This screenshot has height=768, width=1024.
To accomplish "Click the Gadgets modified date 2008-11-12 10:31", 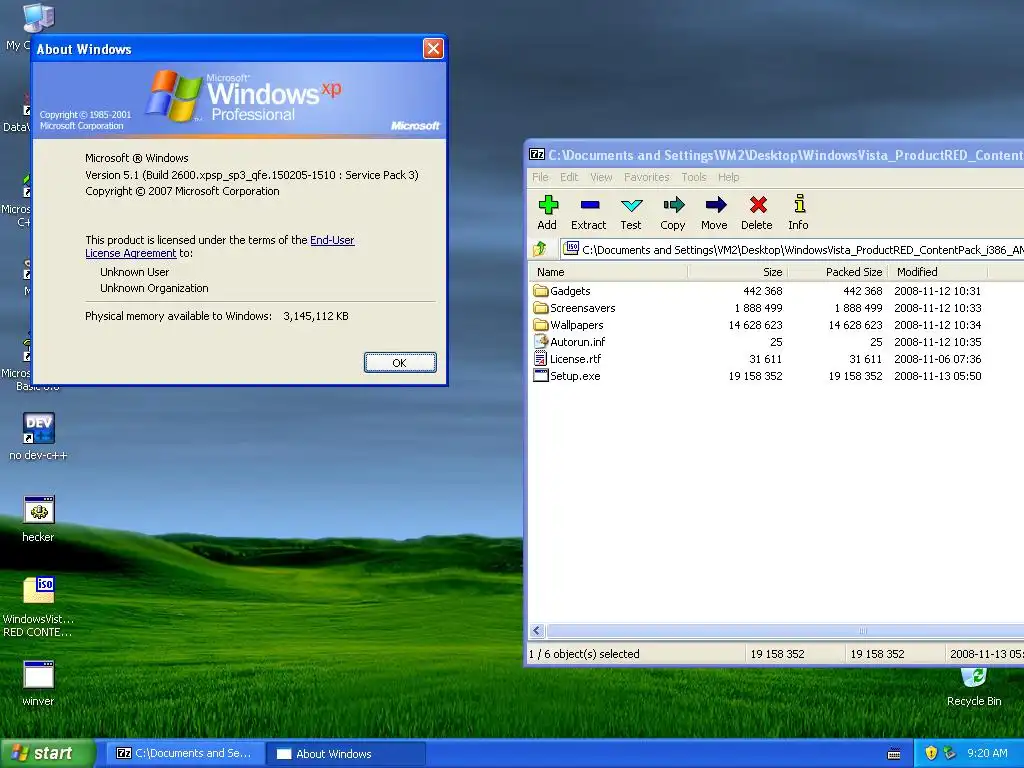I will click(x=937, y=291).
